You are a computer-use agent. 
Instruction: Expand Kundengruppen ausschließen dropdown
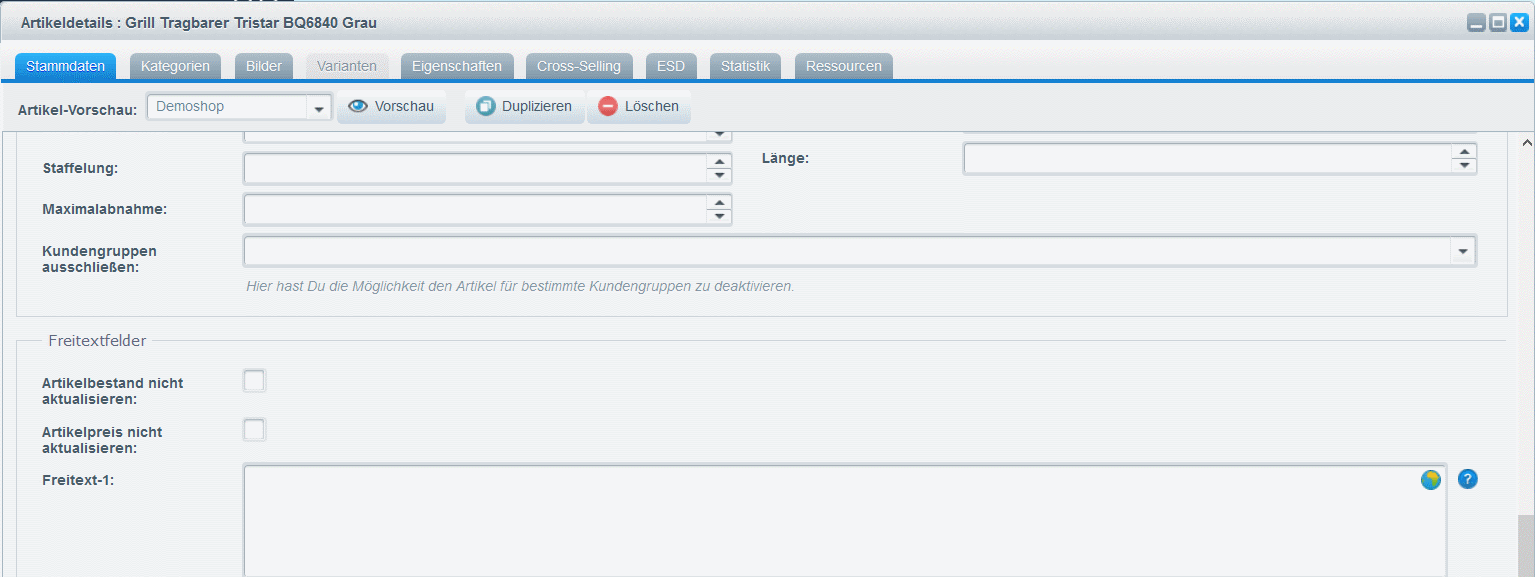(1463, 252)
